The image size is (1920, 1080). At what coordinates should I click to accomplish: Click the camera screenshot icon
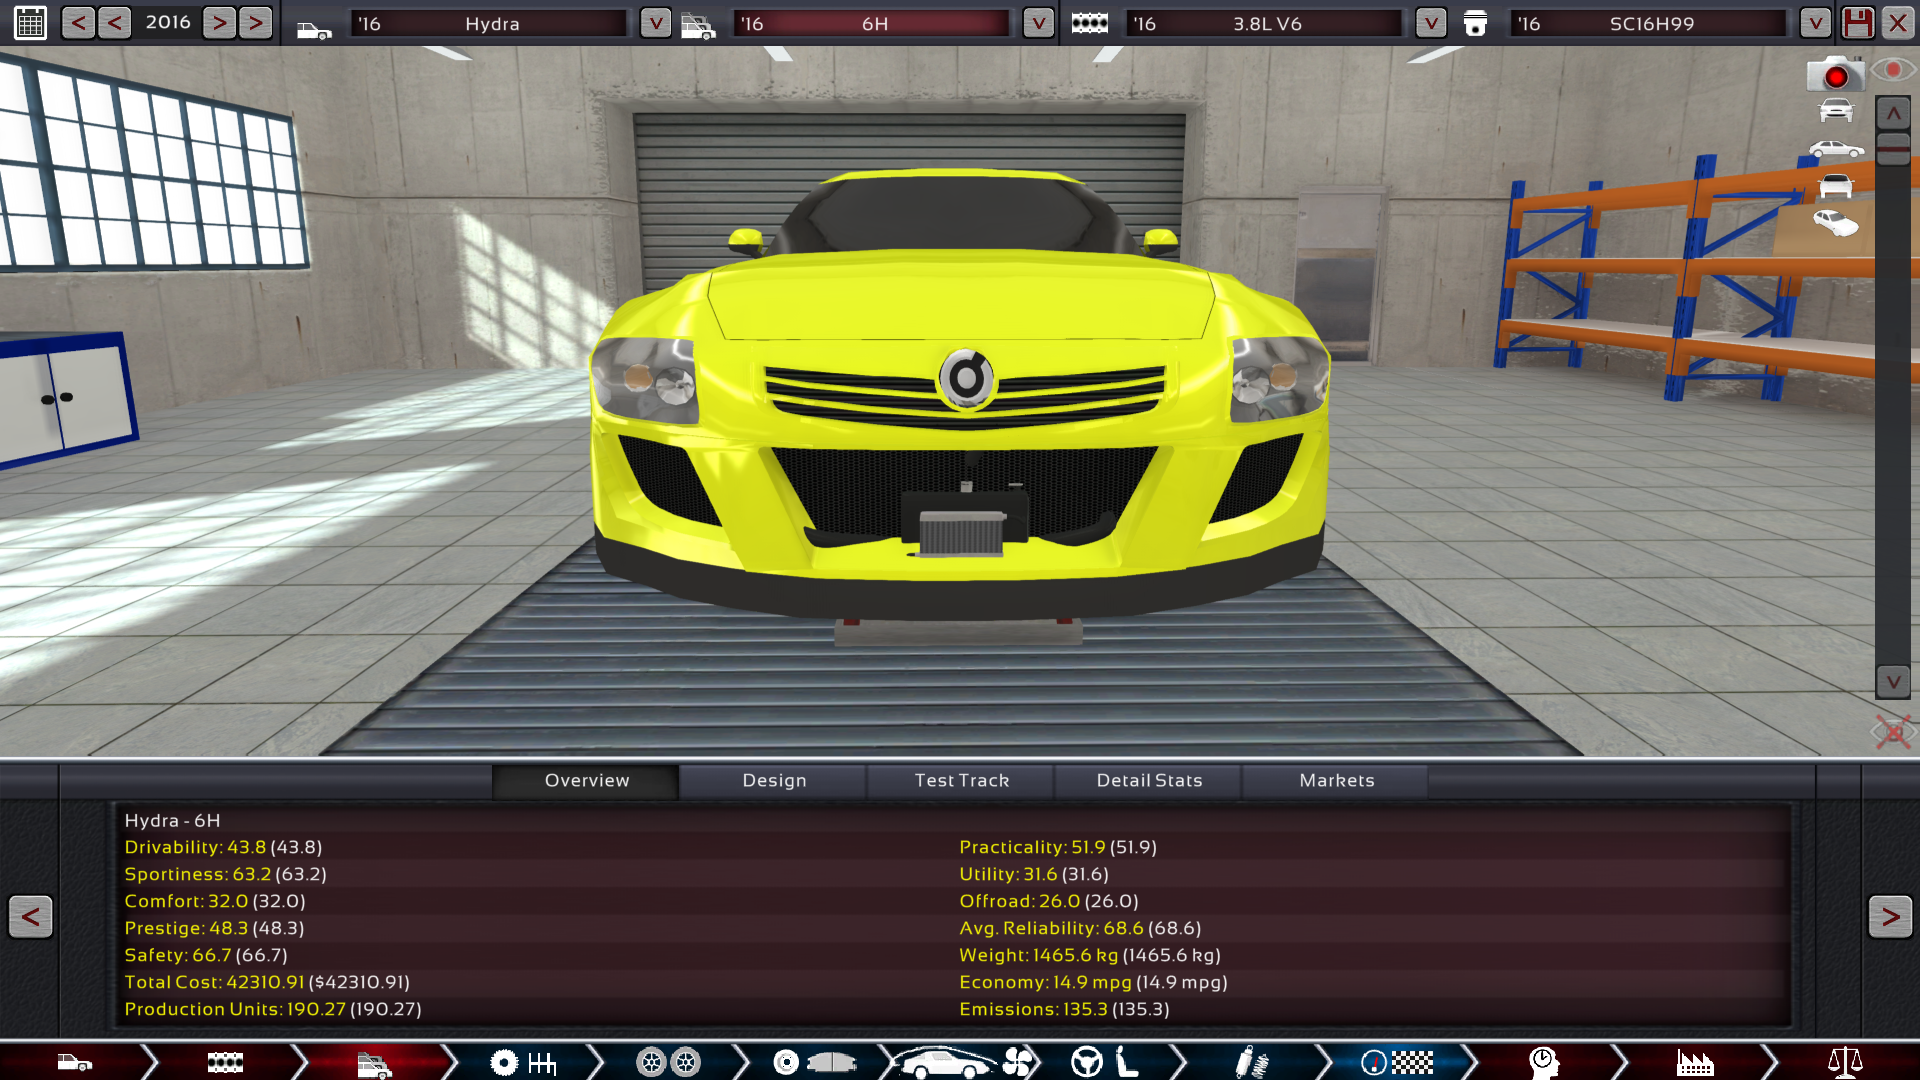[1834, 75]
